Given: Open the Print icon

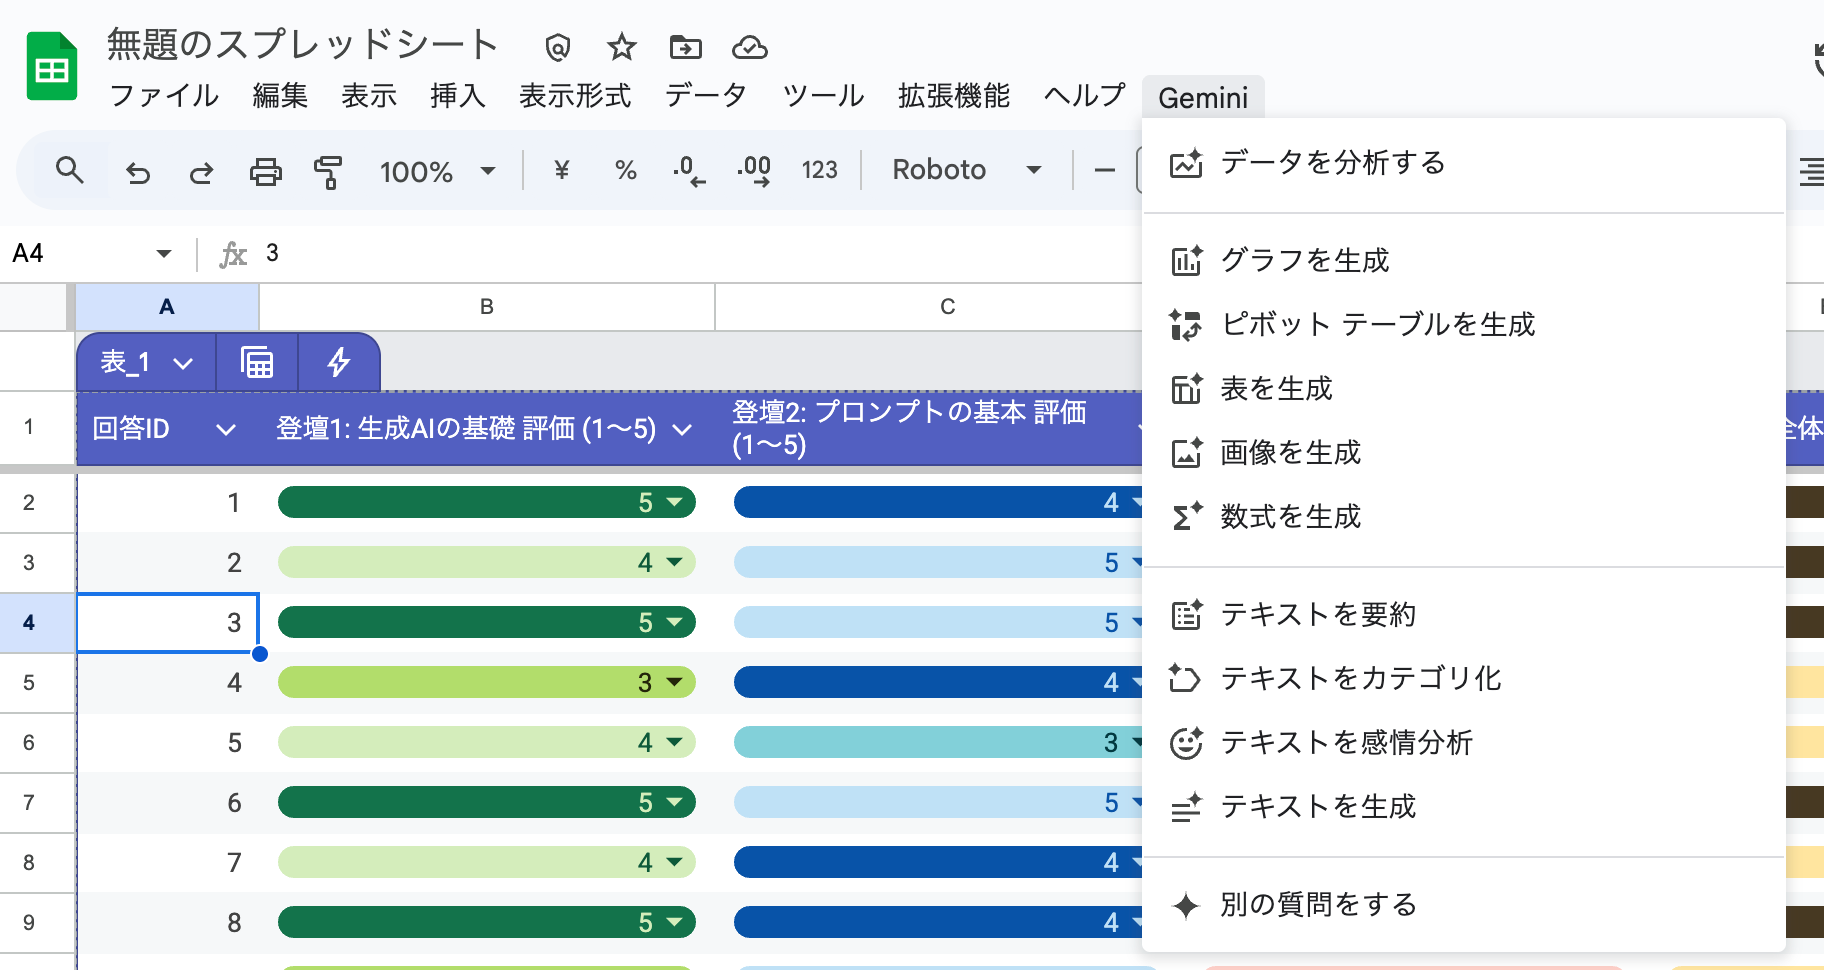Looking at the screenshot, I should tap(264, 170).
